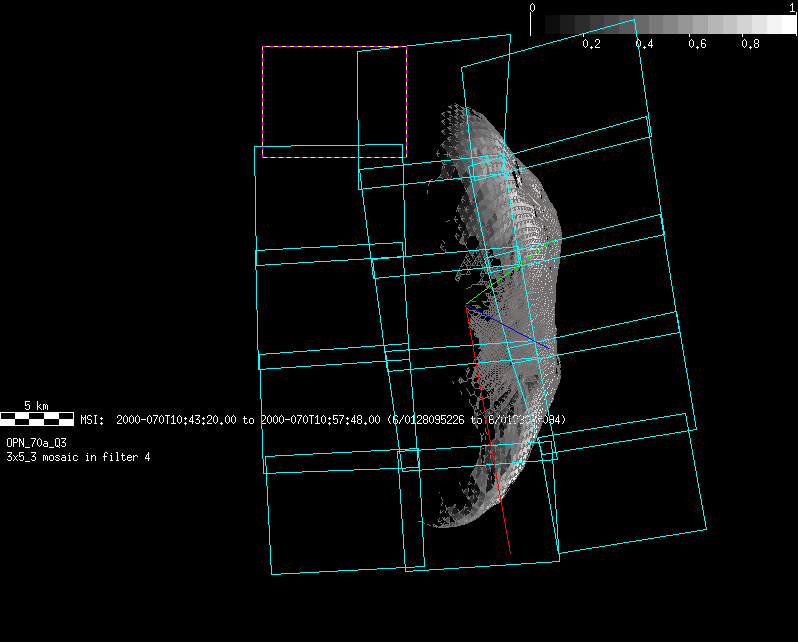Click the blue axis vector line

click(510, 327)
